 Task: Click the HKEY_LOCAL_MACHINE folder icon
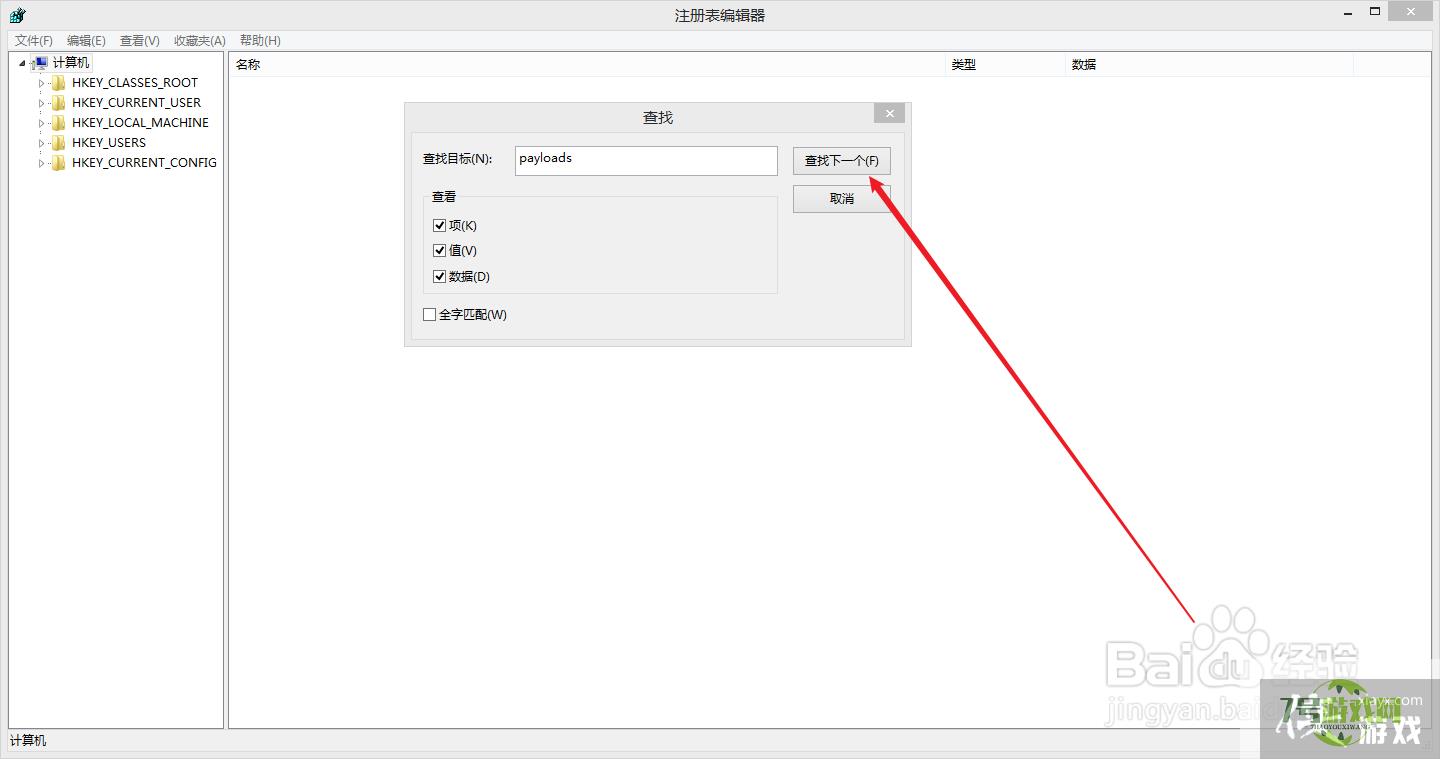tap(58, 123)
